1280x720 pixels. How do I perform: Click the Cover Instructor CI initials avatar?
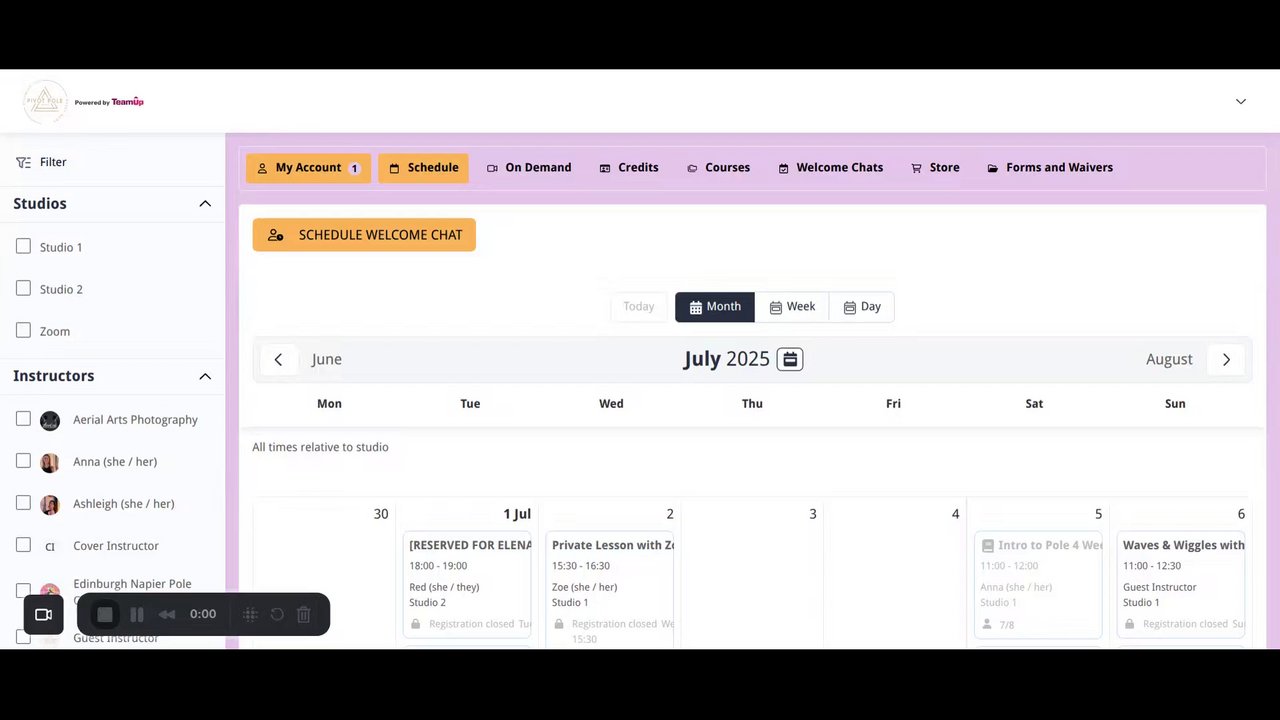50,546
